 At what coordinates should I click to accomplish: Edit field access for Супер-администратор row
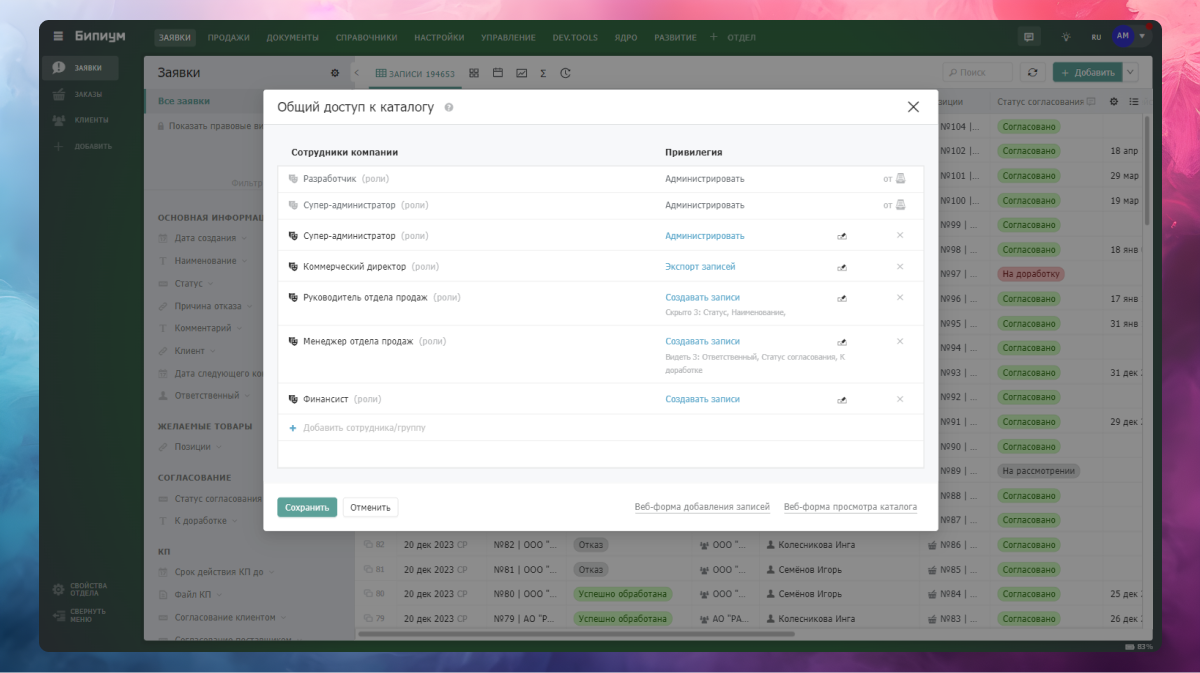tap(842, 236)
